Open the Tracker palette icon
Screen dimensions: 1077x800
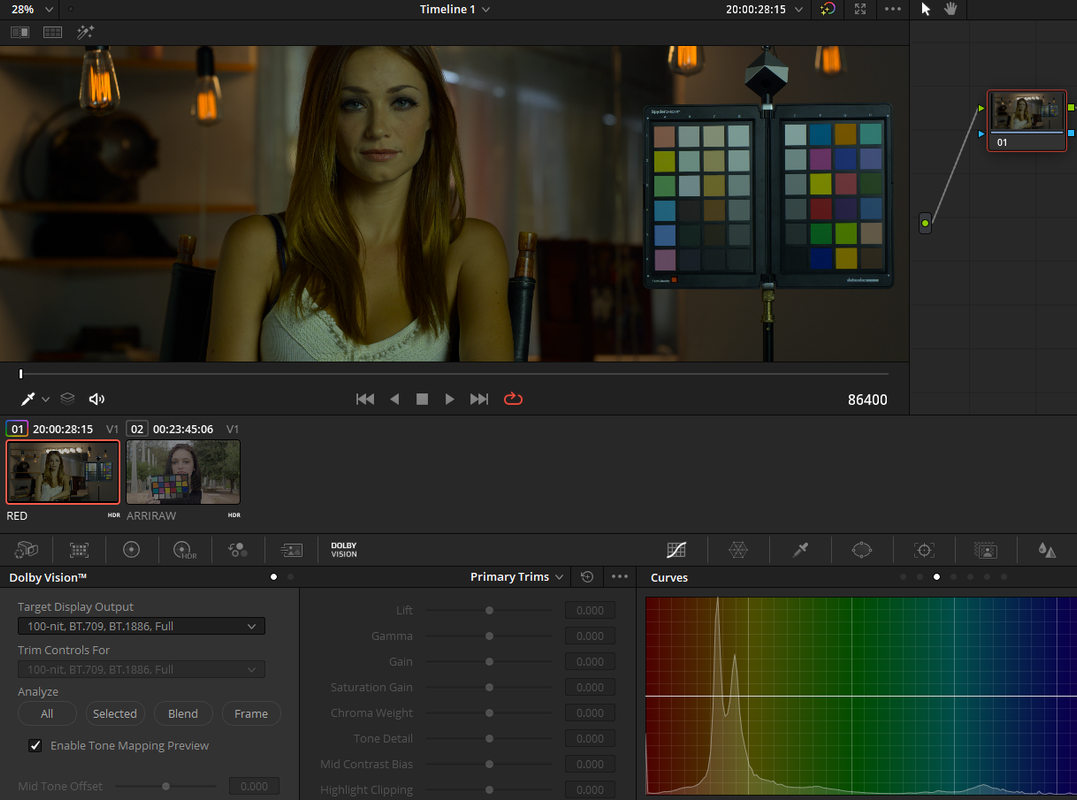(924, 550)
